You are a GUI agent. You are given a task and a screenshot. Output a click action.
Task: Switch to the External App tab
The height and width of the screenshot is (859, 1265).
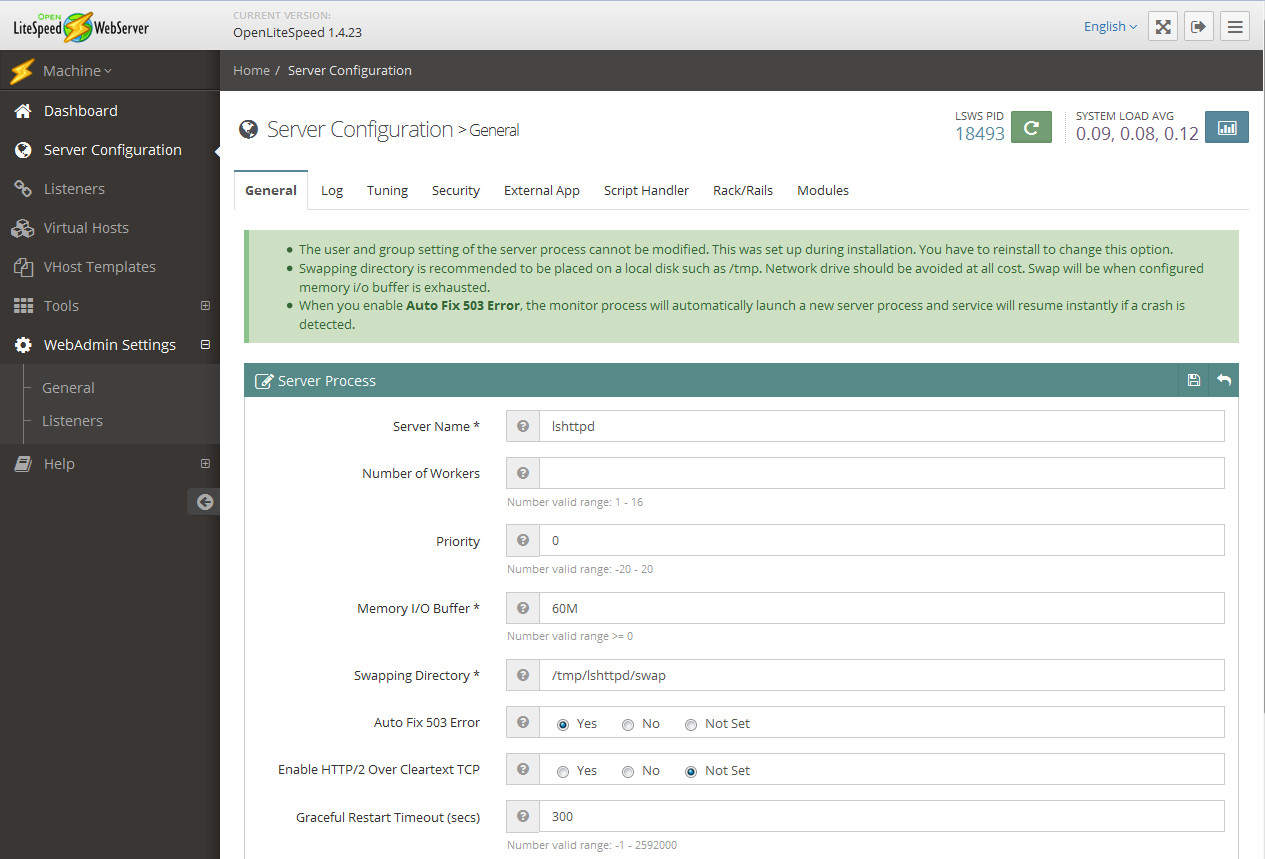tap(542, 190)
